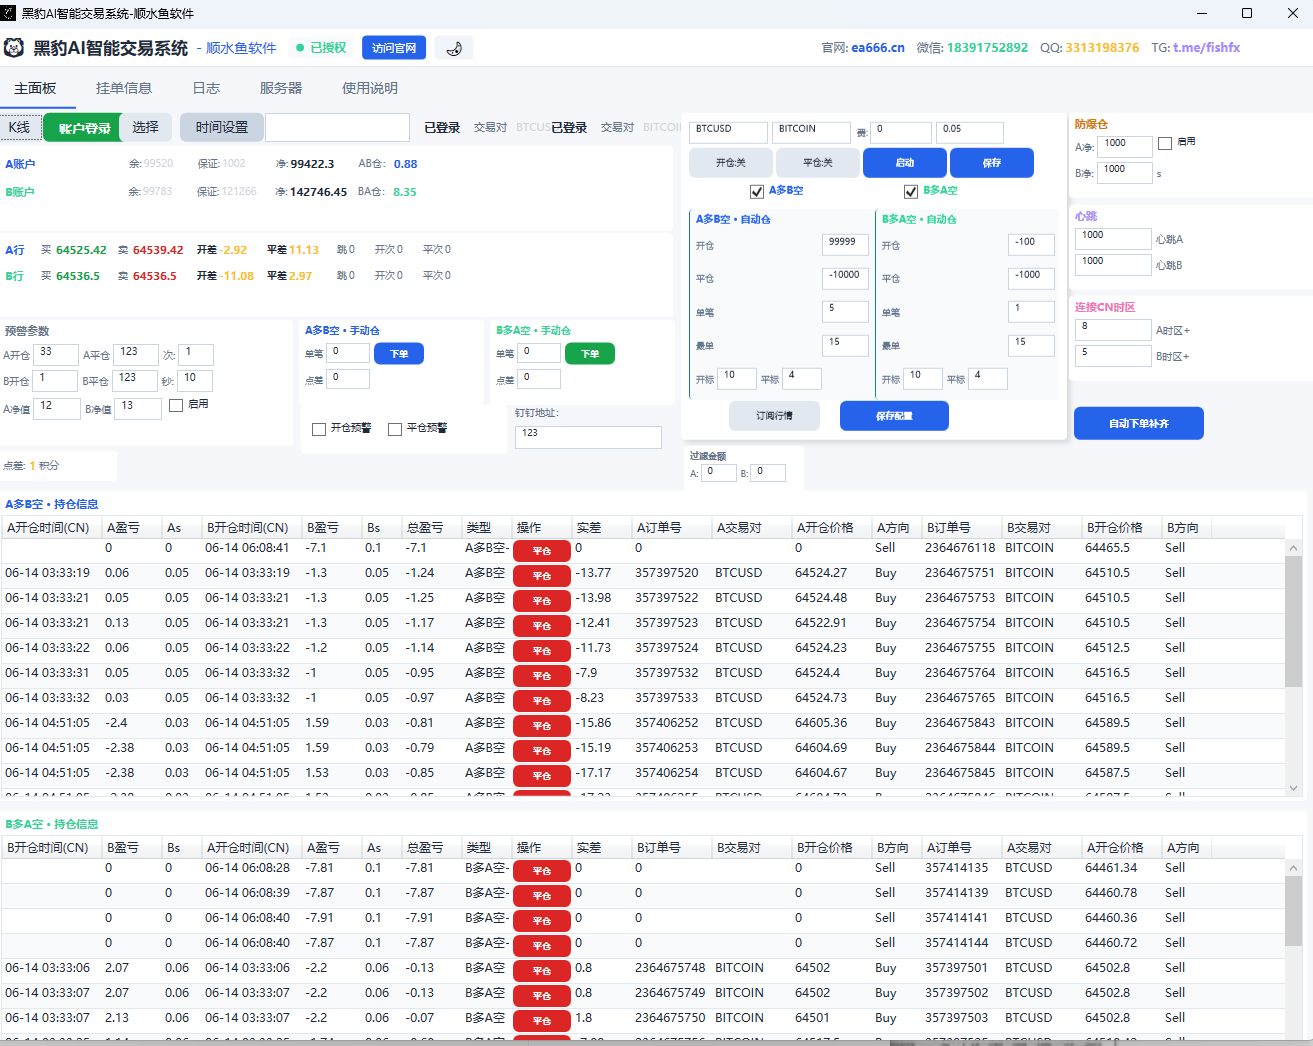This screenshot has height=1046, width=1313.
Task: Click the 钉钉地址 input field
Action: pos(588,437)
